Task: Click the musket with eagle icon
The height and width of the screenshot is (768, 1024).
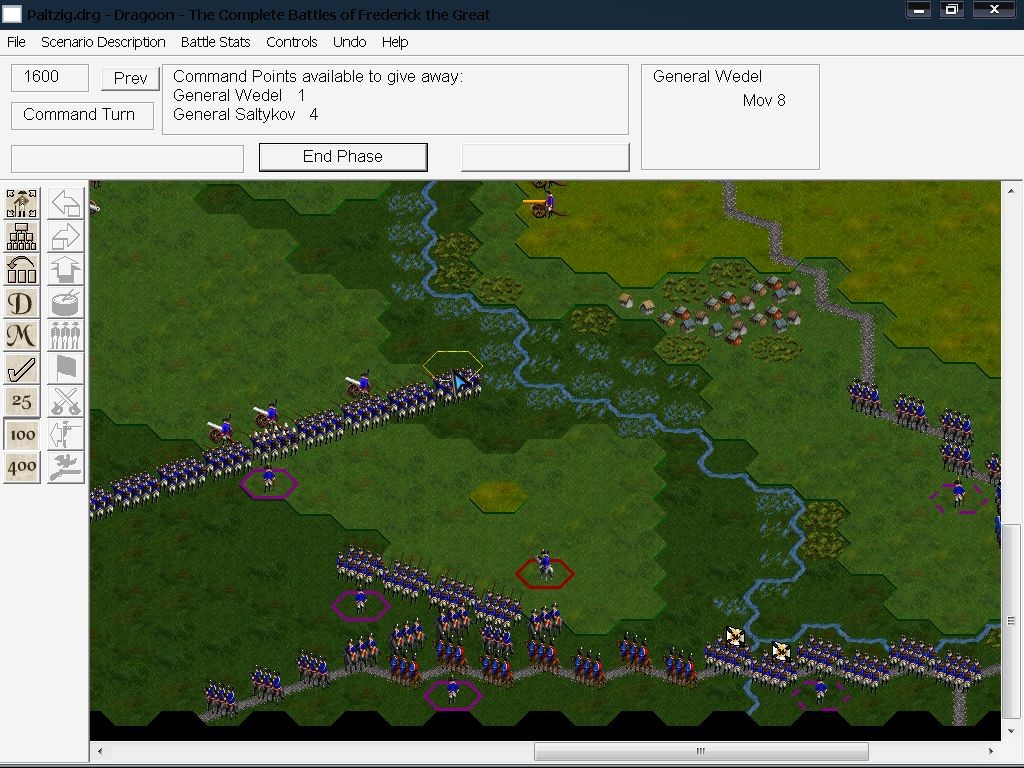Action: pos(66,467)
